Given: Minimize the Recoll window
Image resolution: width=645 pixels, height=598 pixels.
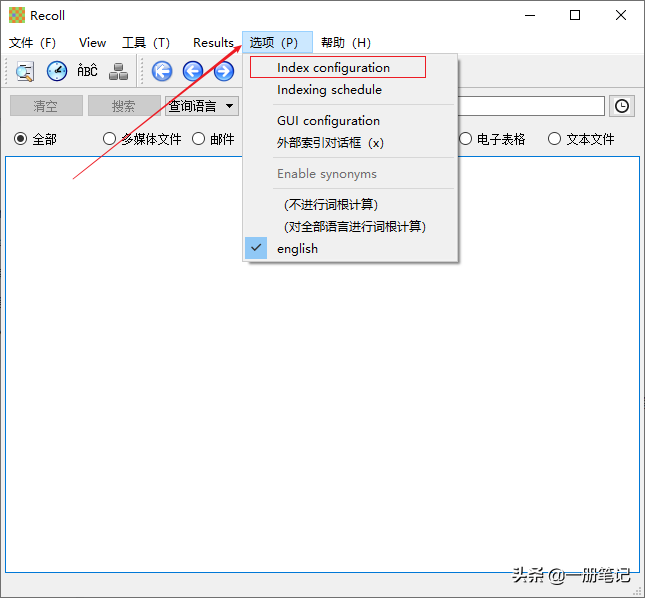Looking at the screenshot, I should pyautogui.click(x=530, y=16).
